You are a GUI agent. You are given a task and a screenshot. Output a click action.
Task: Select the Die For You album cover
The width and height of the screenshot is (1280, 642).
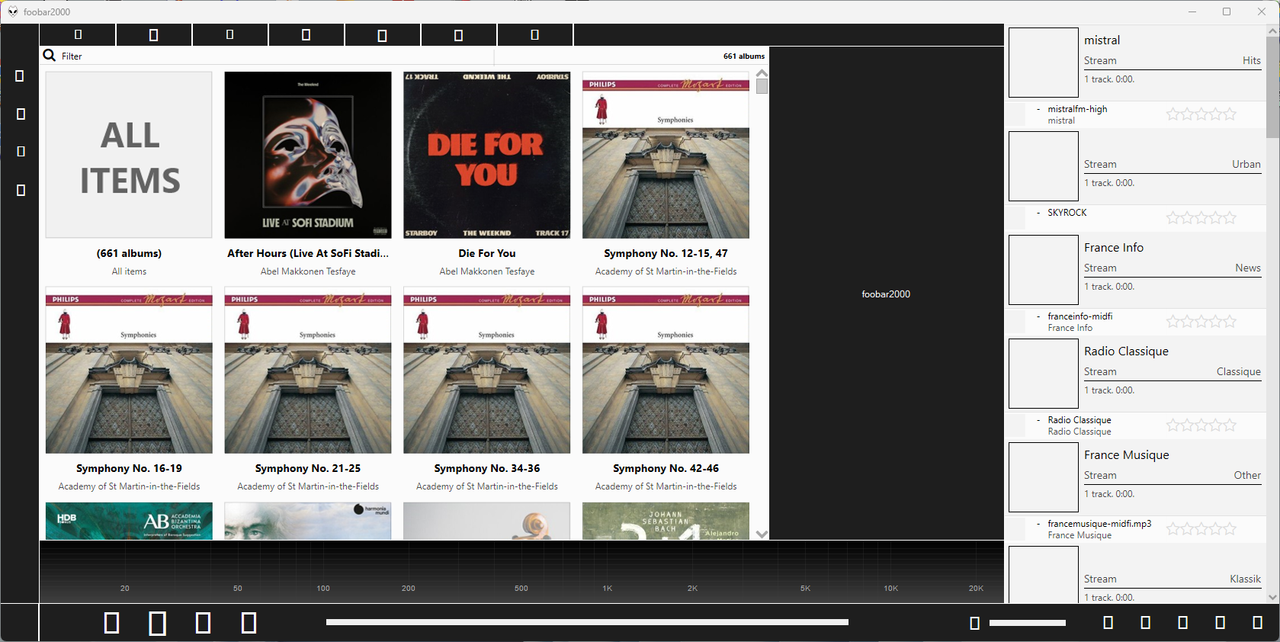[487, 154]
